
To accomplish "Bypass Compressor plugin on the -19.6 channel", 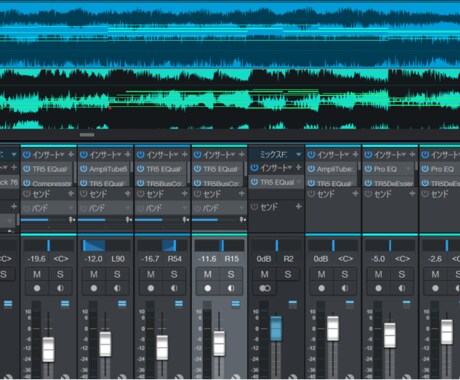I will point(27,183).
